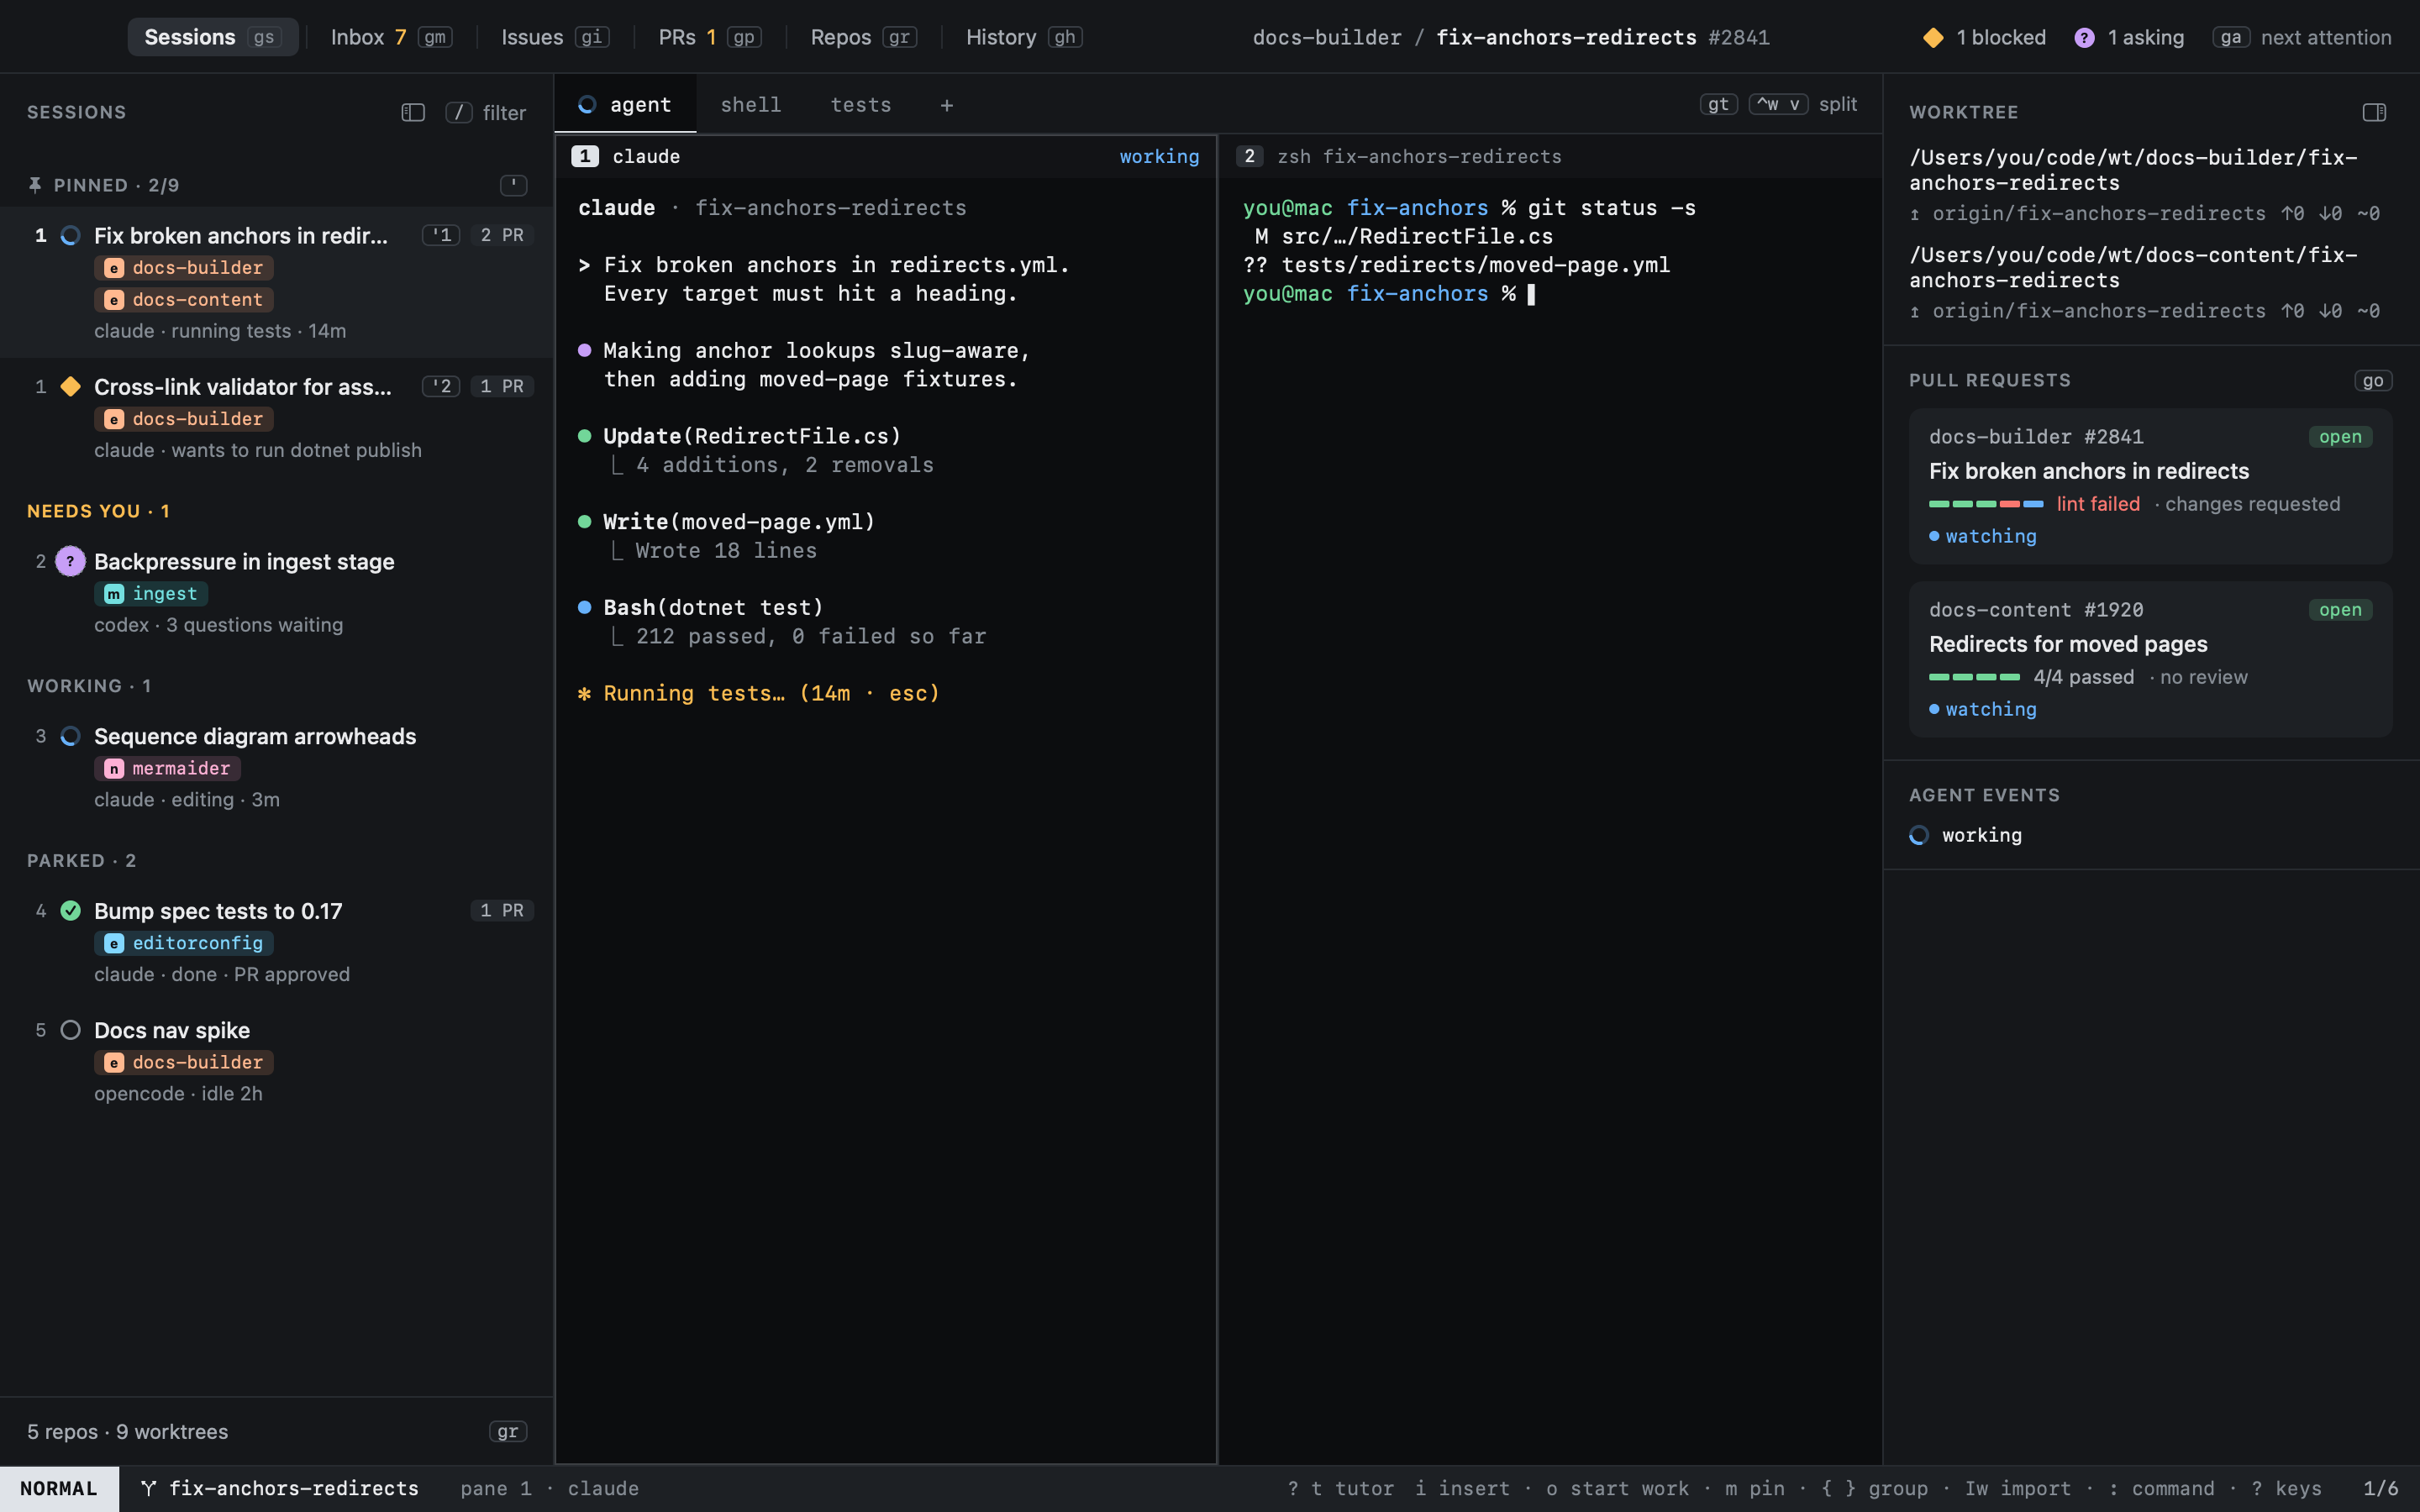This screenshot has width=2420, height=1512.
Task: Select Backpressure in ingest stage session
Action: (x=277, y=592)
